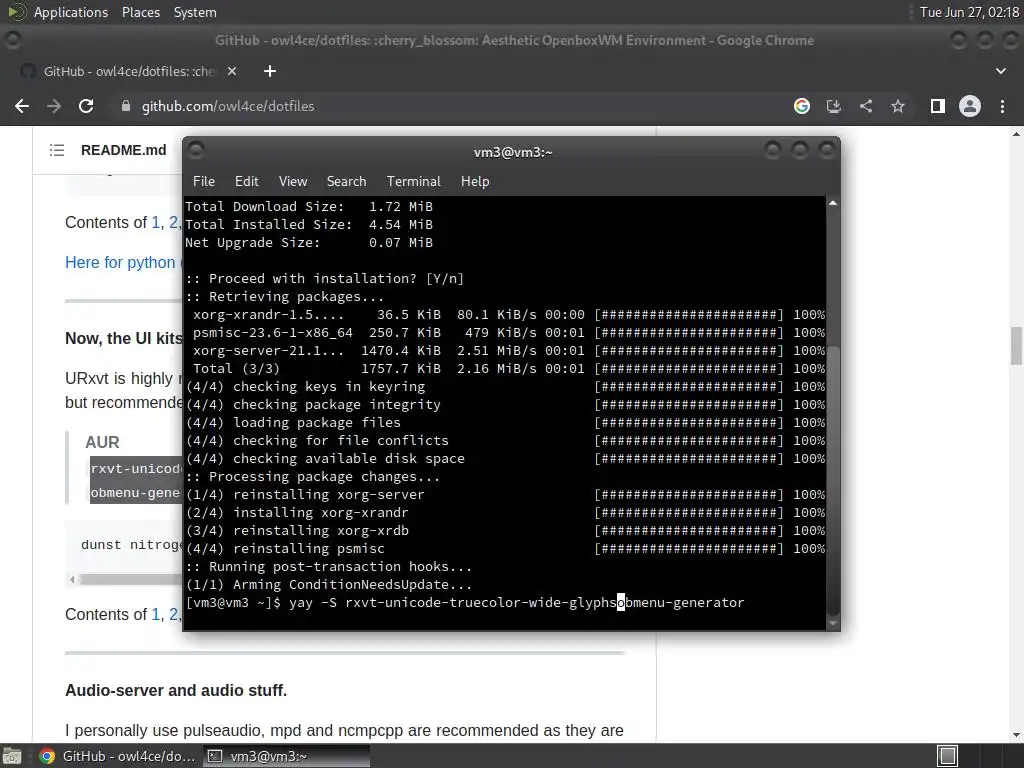Close the GitHub dotfiles tab
The image size is (1024, 768).
pyautogui.click(x=232, y=71)
